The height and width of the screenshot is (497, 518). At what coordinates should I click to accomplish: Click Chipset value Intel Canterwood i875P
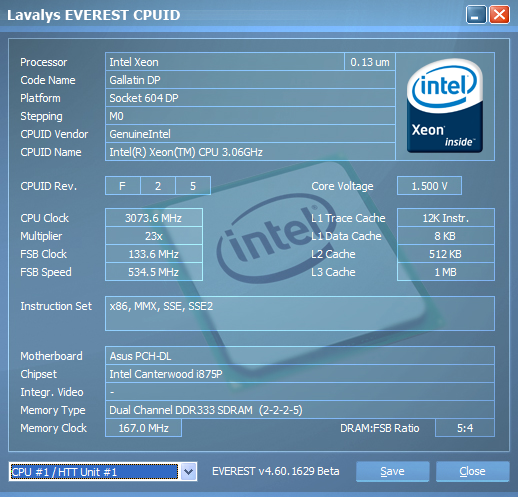(x=300, y=374)
